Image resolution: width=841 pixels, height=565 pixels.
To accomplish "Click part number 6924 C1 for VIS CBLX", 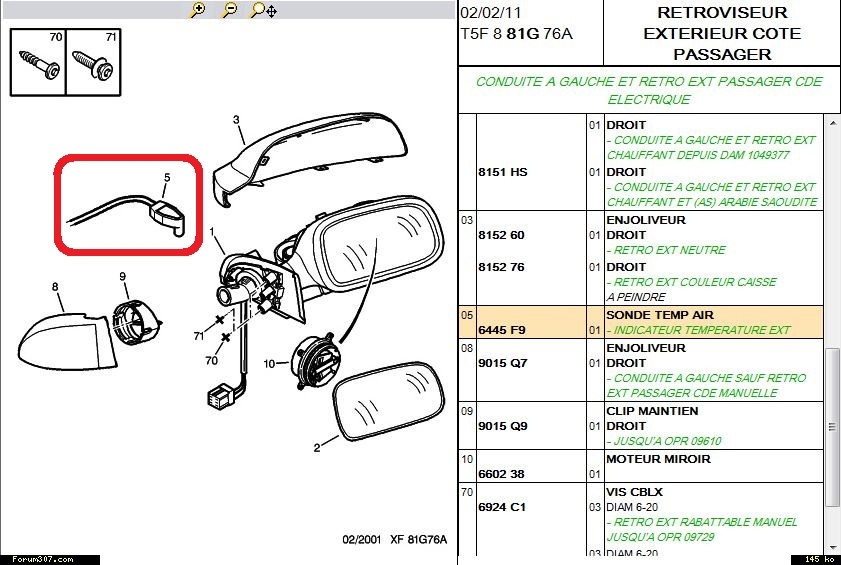I will point(503,507).
